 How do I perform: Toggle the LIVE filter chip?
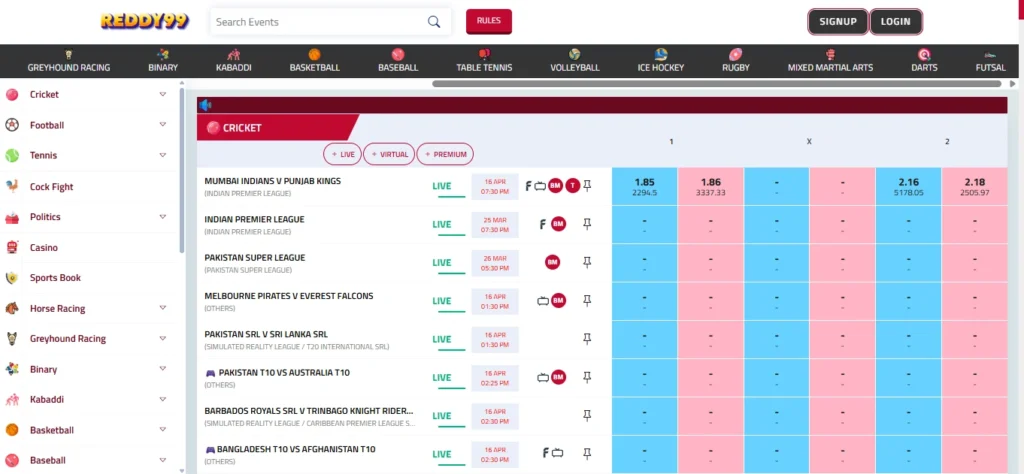[342, 154]
